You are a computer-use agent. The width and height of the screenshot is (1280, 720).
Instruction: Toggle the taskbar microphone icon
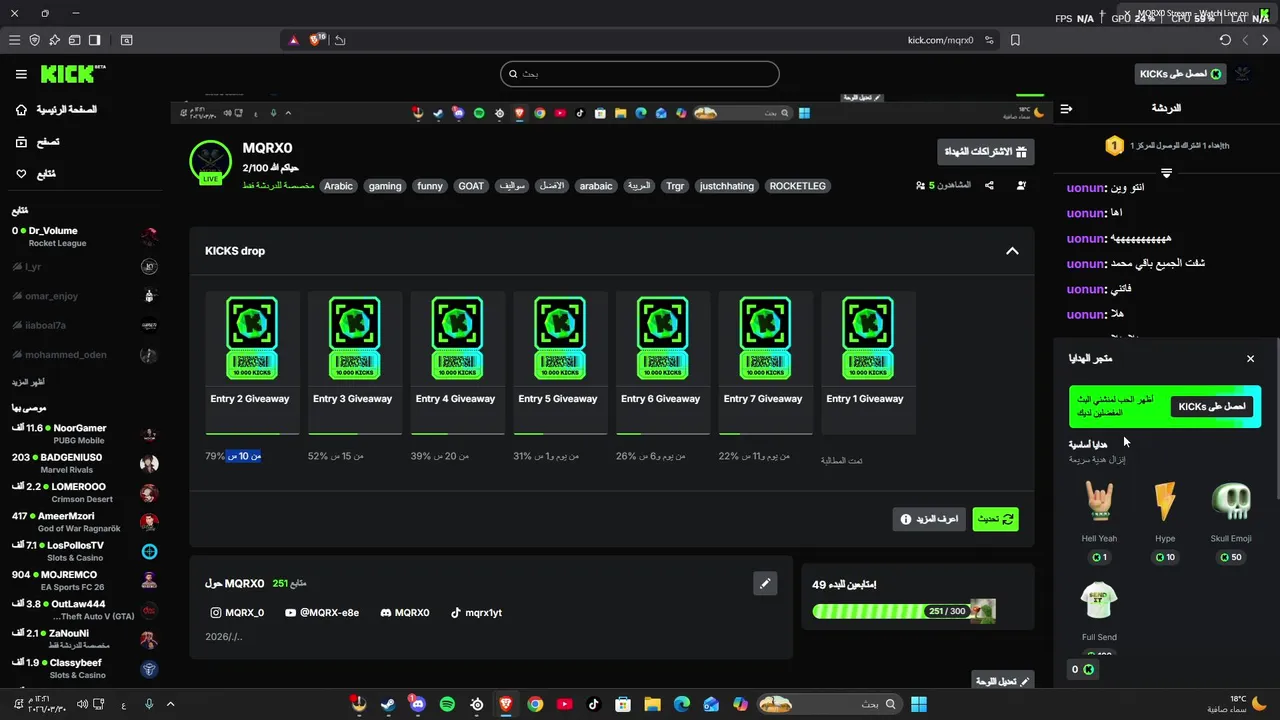coord(149,704)
